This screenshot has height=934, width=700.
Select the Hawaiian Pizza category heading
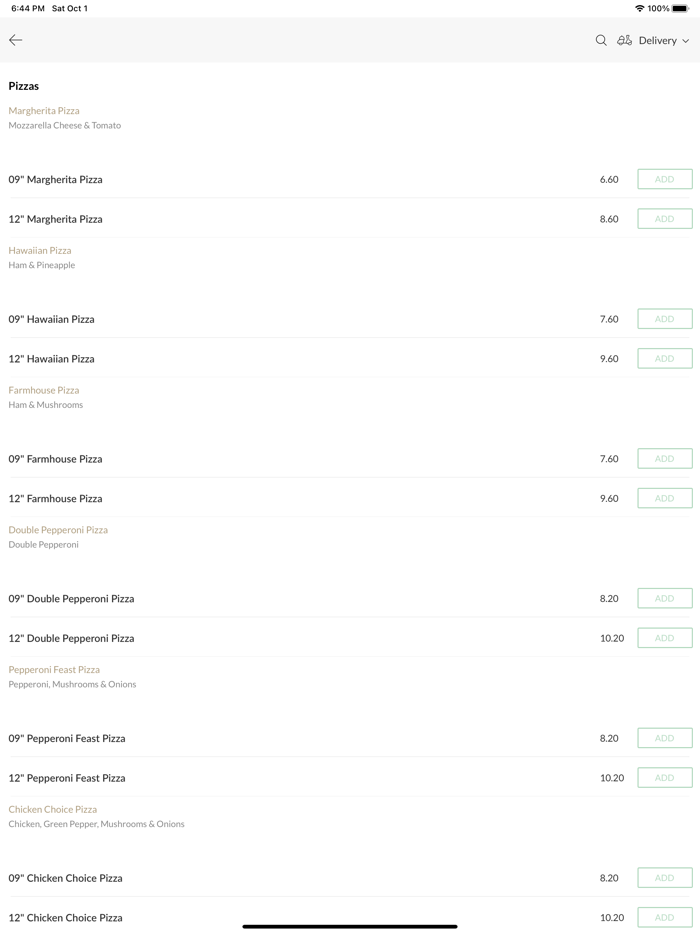click(40, 251)
